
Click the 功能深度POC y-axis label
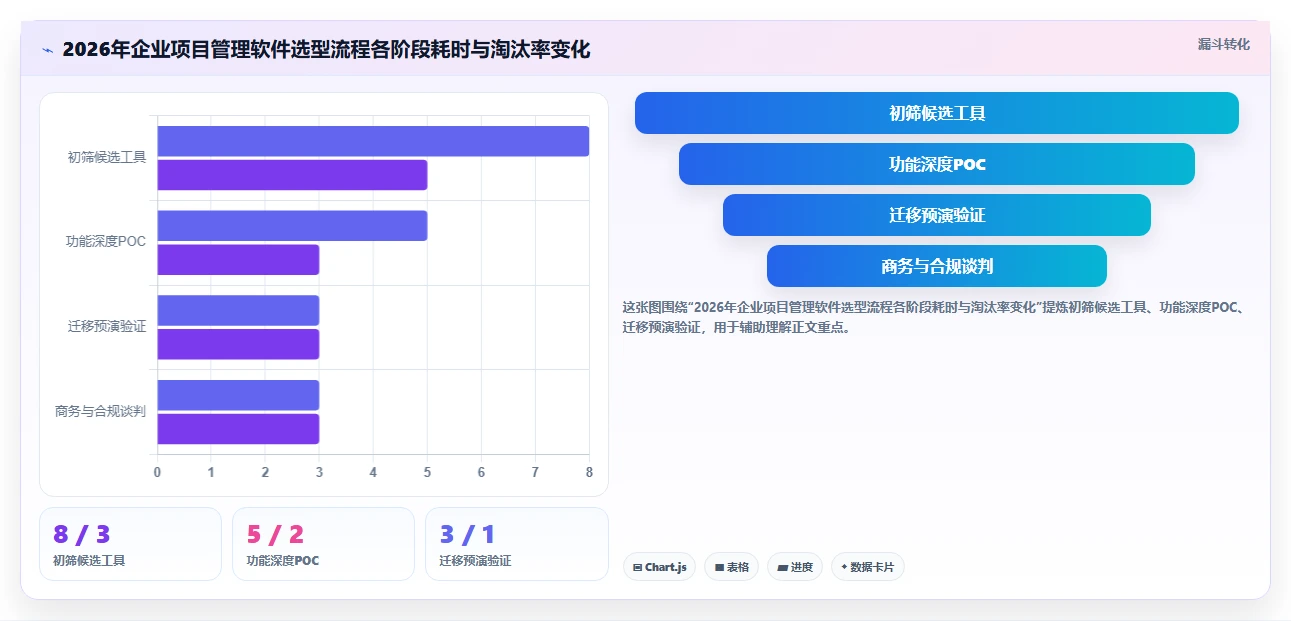(x=106, y=241)
